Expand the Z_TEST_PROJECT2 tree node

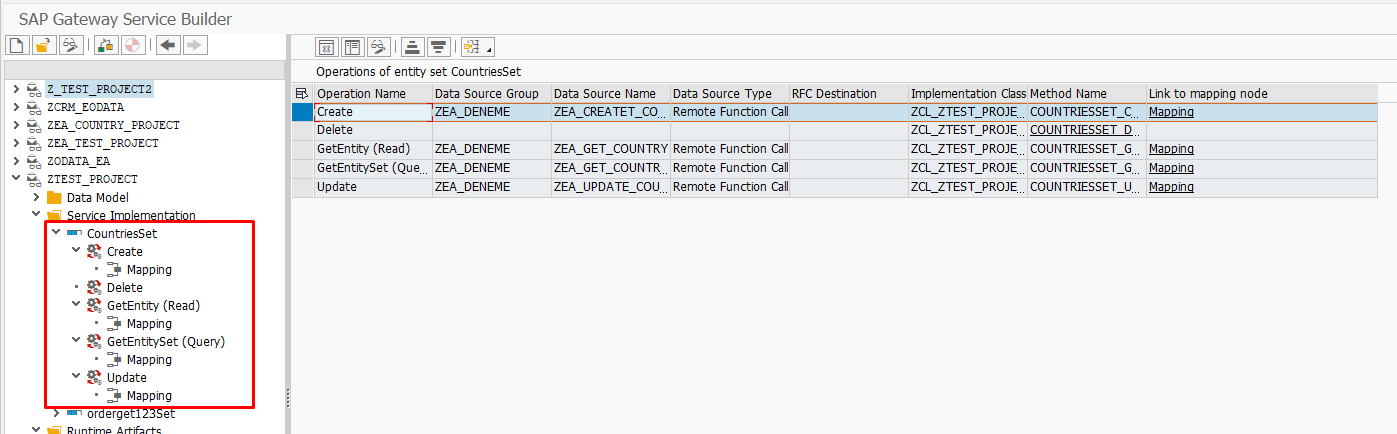tap(16, 89)
